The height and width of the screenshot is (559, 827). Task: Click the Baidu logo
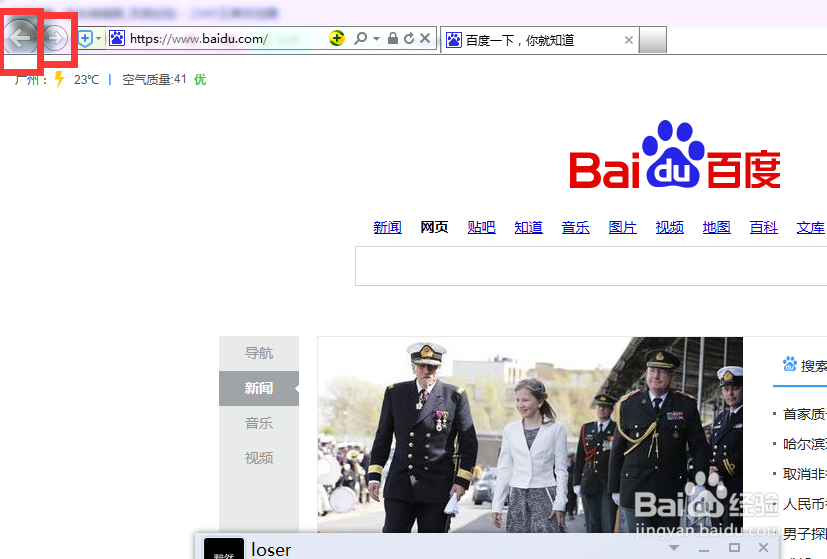(675, 155)
